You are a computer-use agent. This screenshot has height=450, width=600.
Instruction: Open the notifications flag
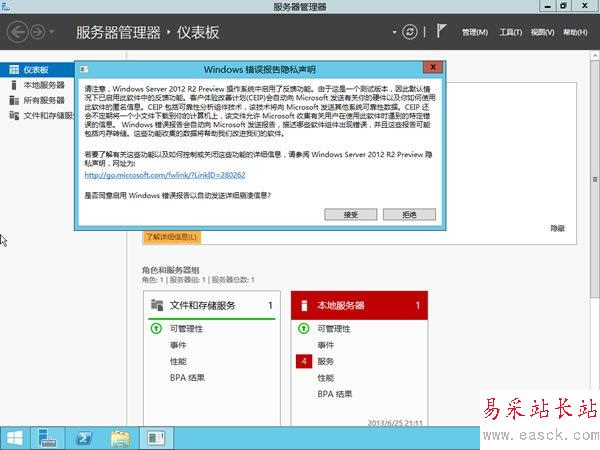pyautogui.click(x=441, y=31)
